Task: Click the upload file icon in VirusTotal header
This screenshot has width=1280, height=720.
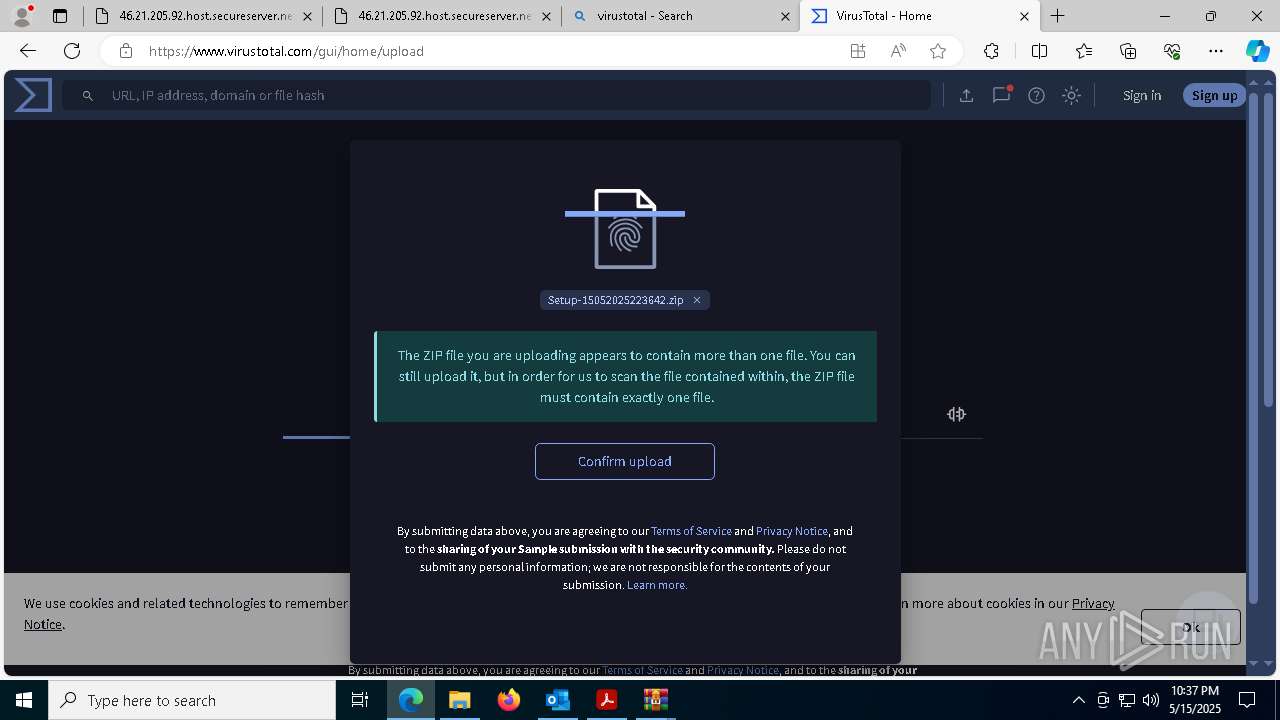Action: pyautogui.click(x=966, y=95)
